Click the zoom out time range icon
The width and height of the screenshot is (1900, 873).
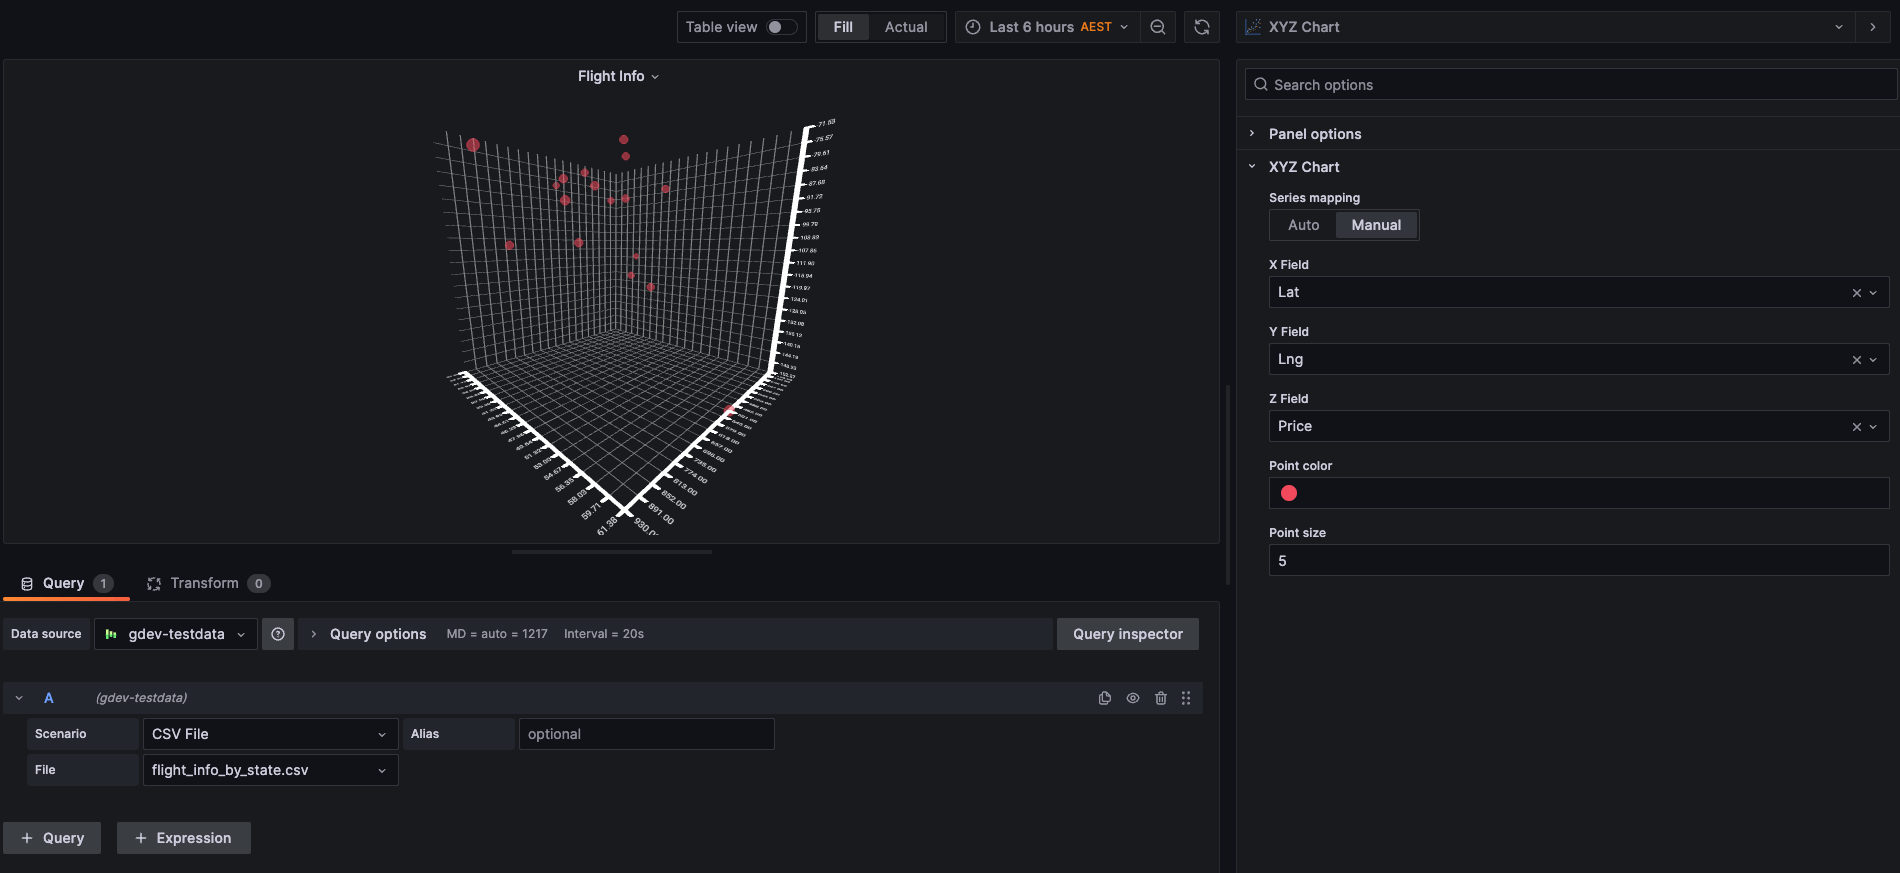coord(1158,27)
